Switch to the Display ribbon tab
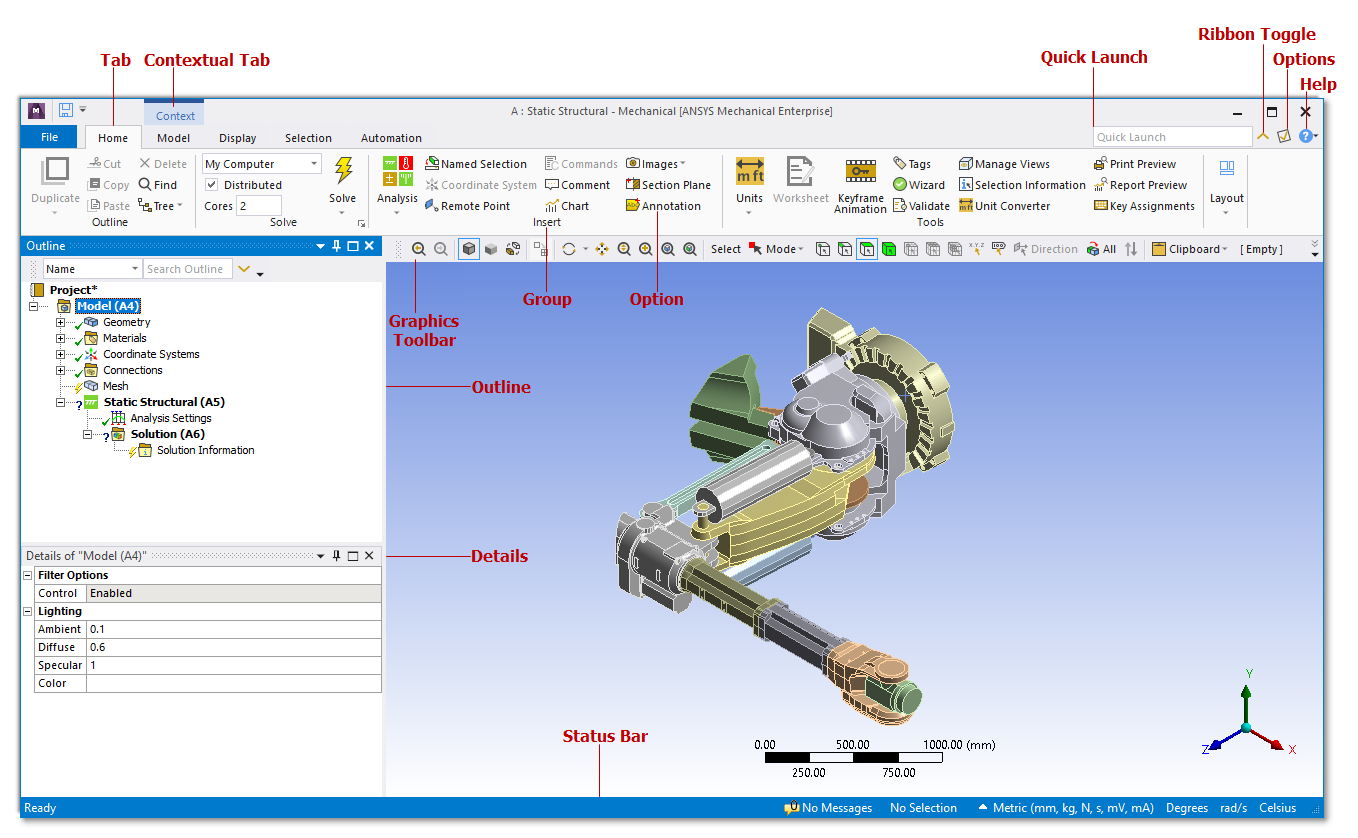Viewport: 1358px width, 838px height. click(237, 138)
